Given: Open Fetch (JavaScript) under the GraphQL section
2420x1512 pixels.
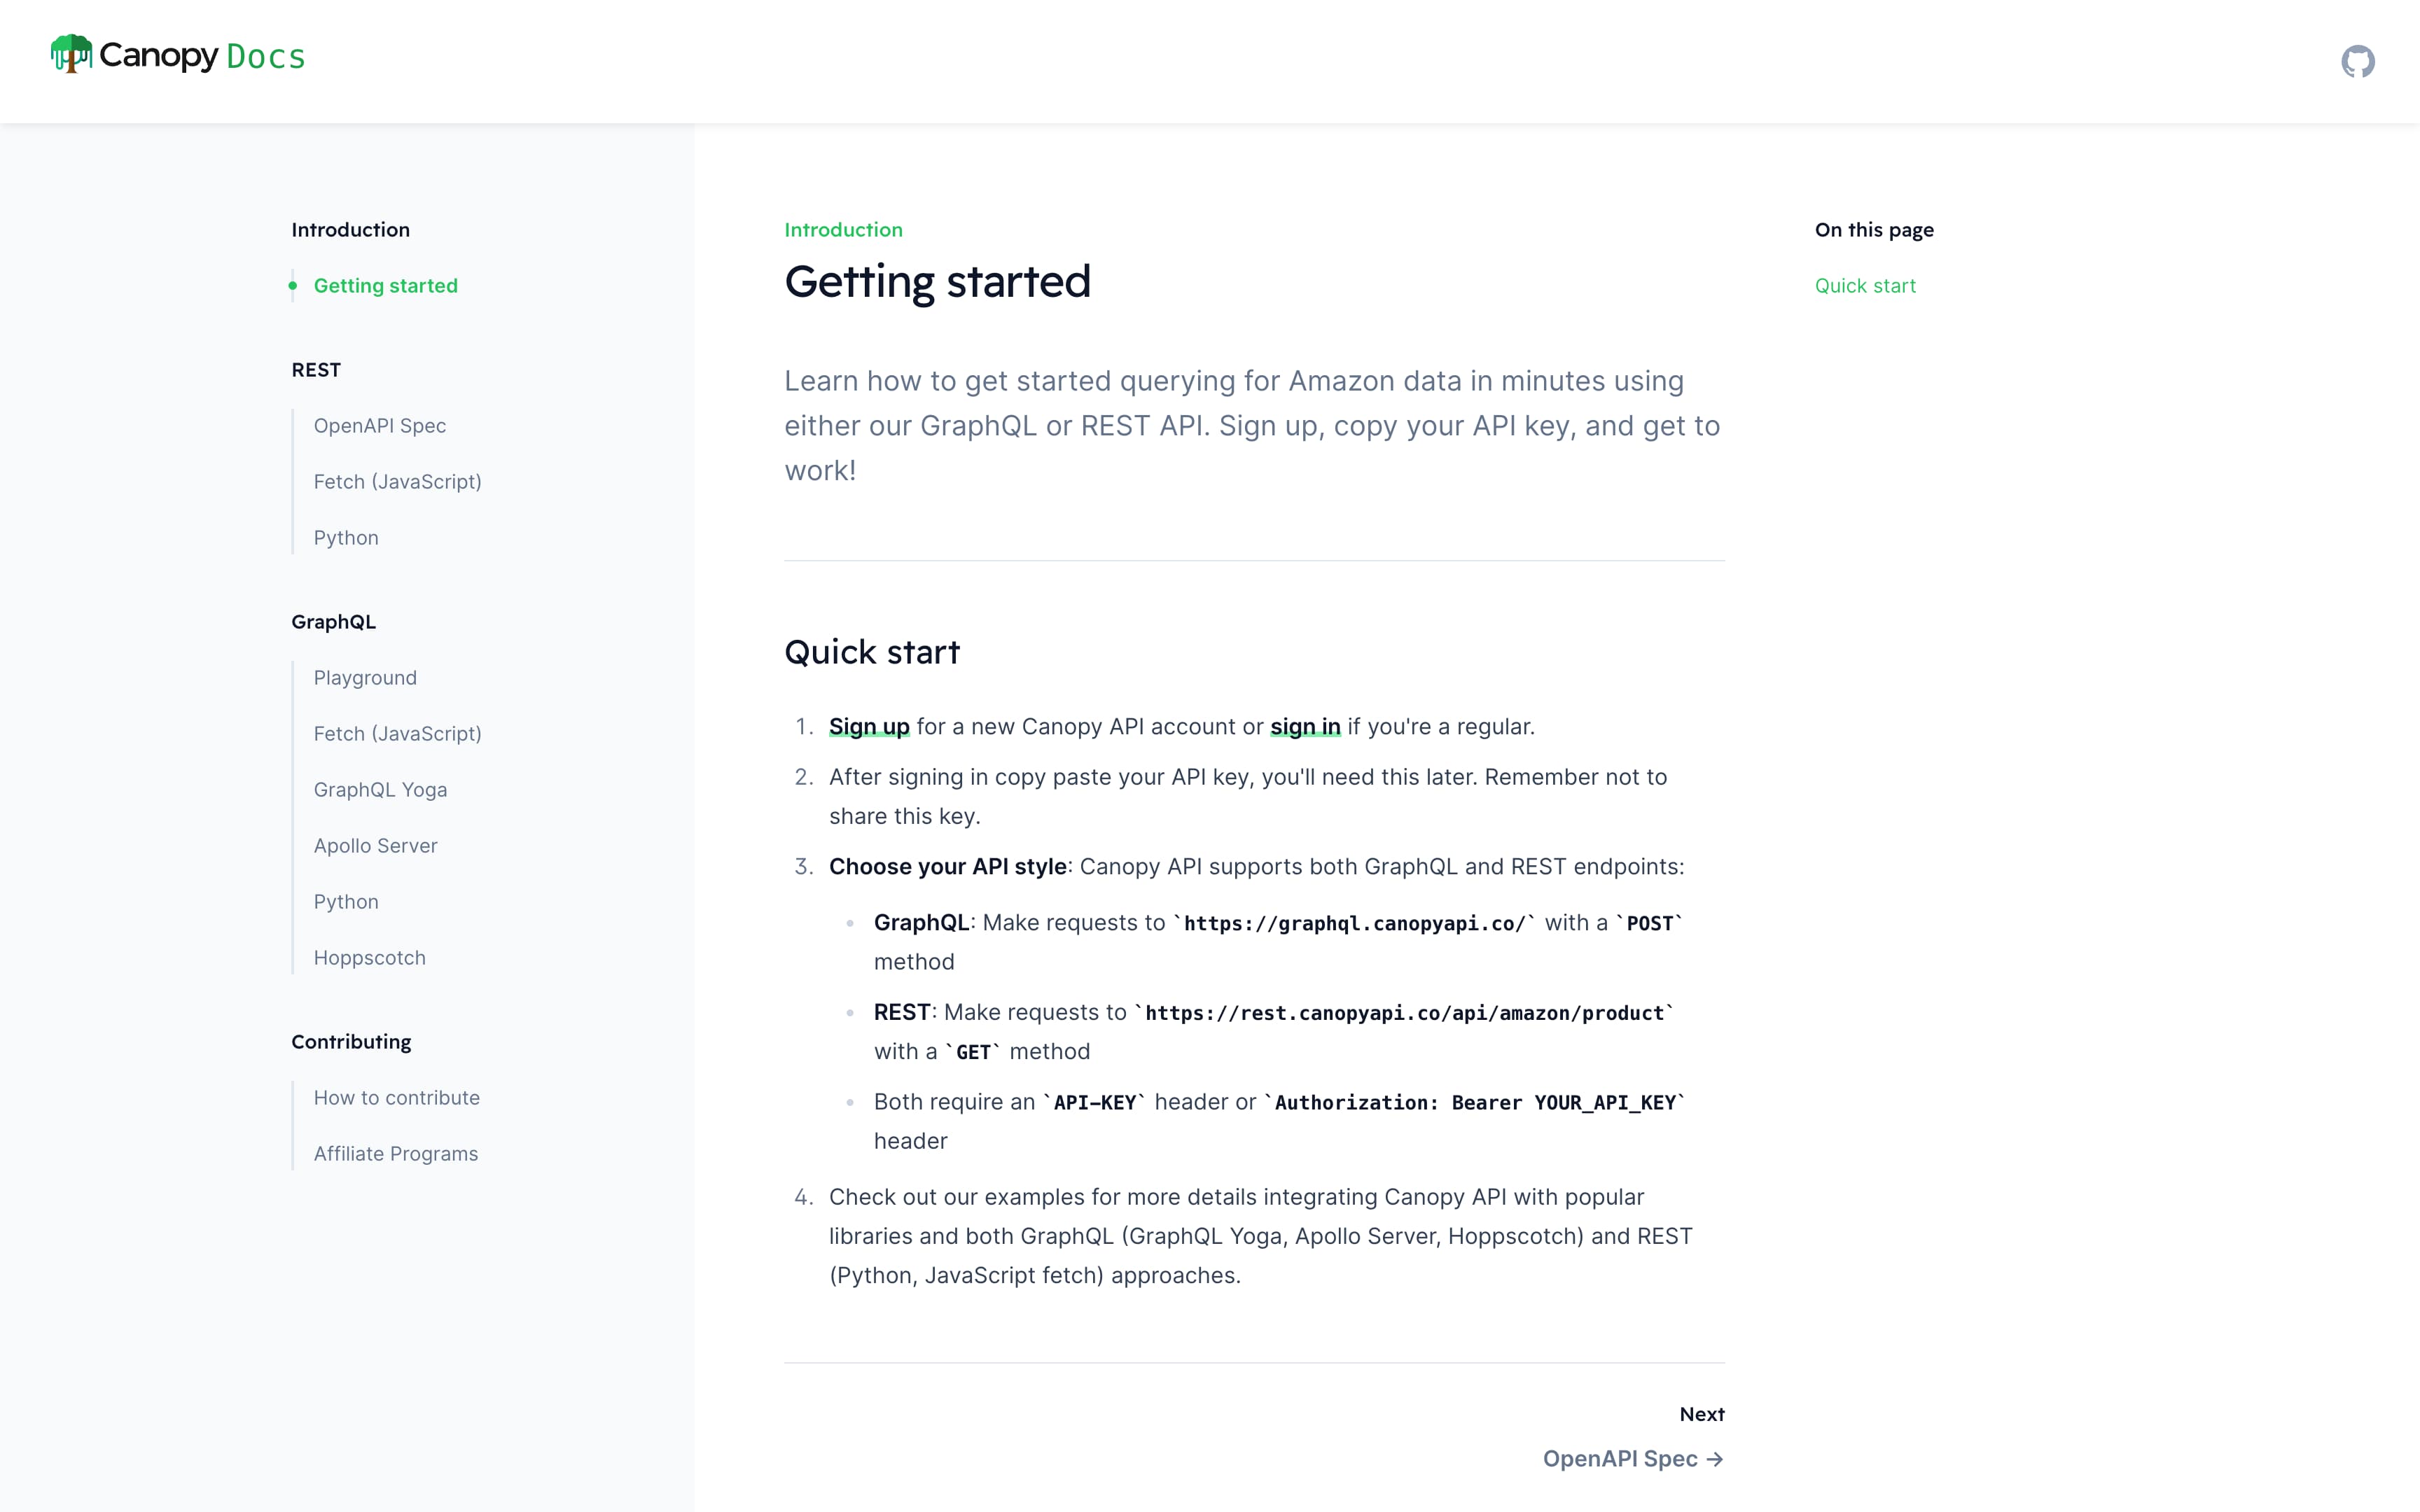Looking at the screenshot, I should 397,734.
